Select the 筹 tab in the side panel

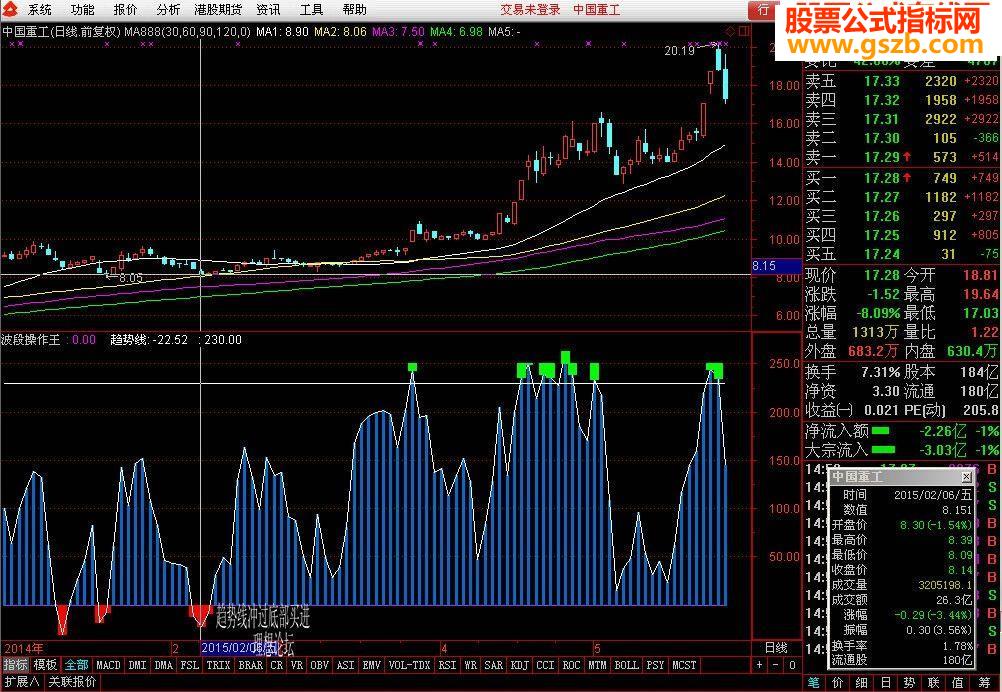tap(984, 683)
